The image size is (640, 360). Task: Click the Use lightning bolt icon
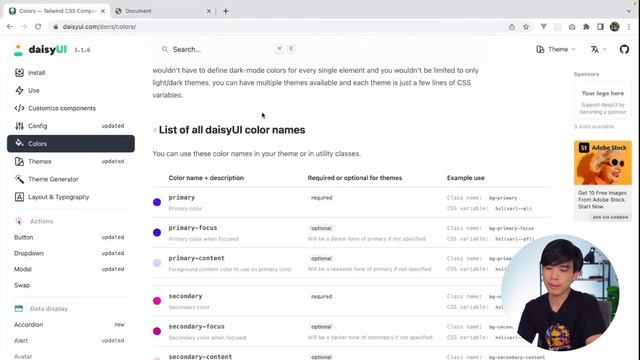coord(19,90)
